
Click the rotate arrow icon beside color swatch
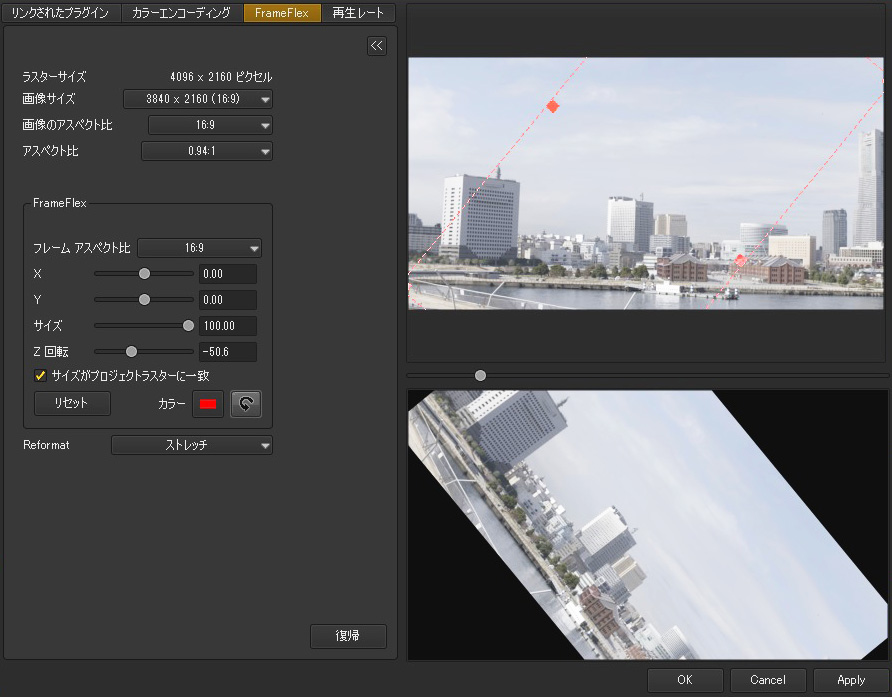pos(245,403)
